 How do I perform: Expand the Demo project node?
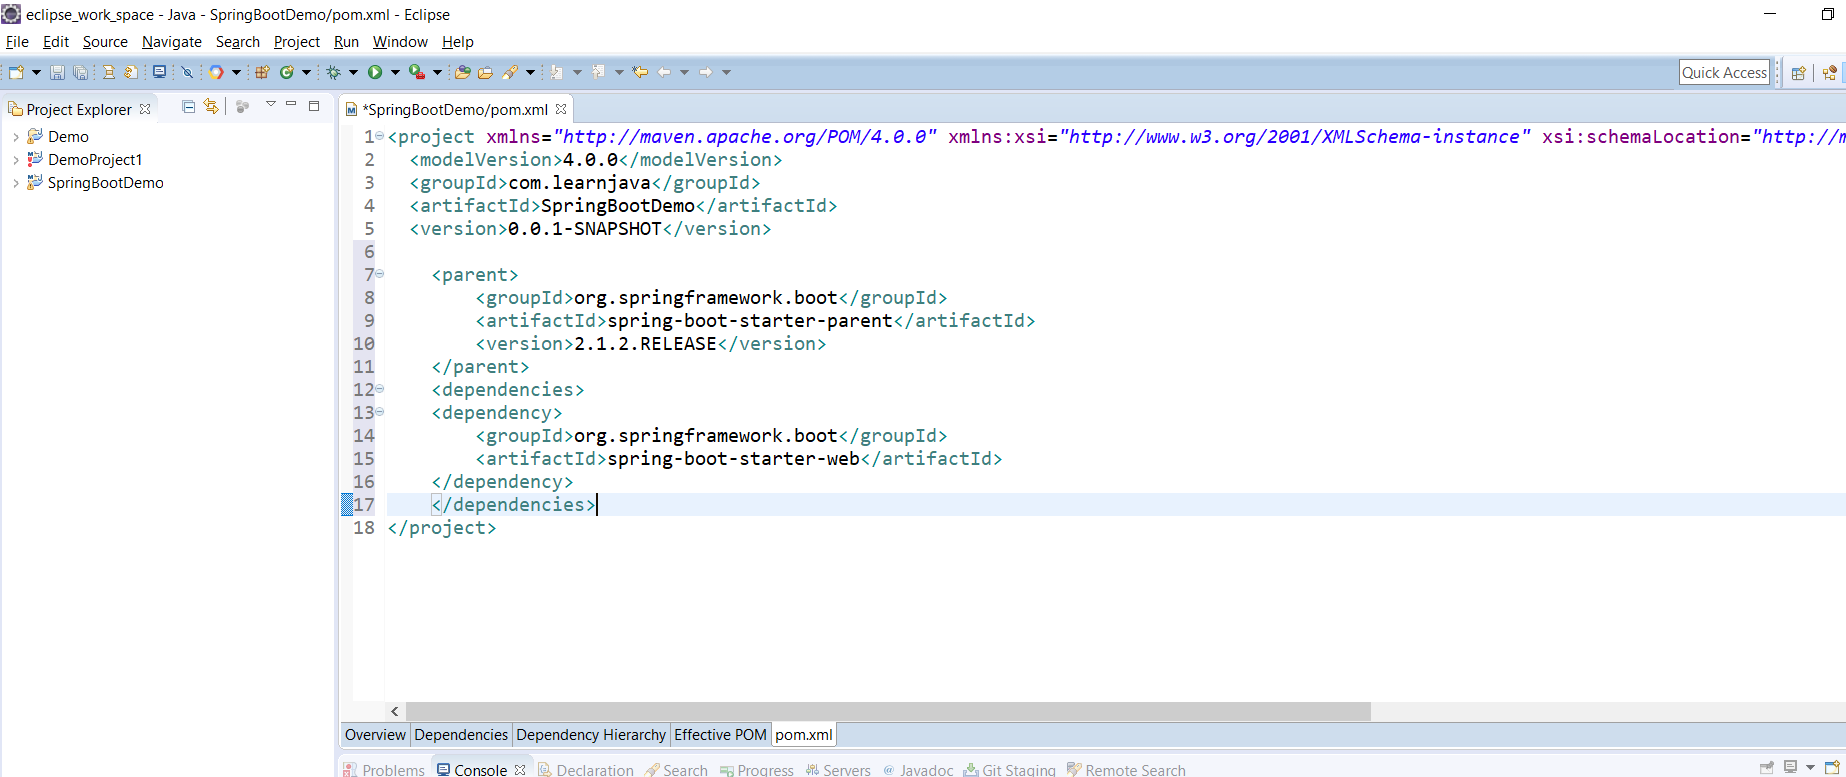click(15, 137)
